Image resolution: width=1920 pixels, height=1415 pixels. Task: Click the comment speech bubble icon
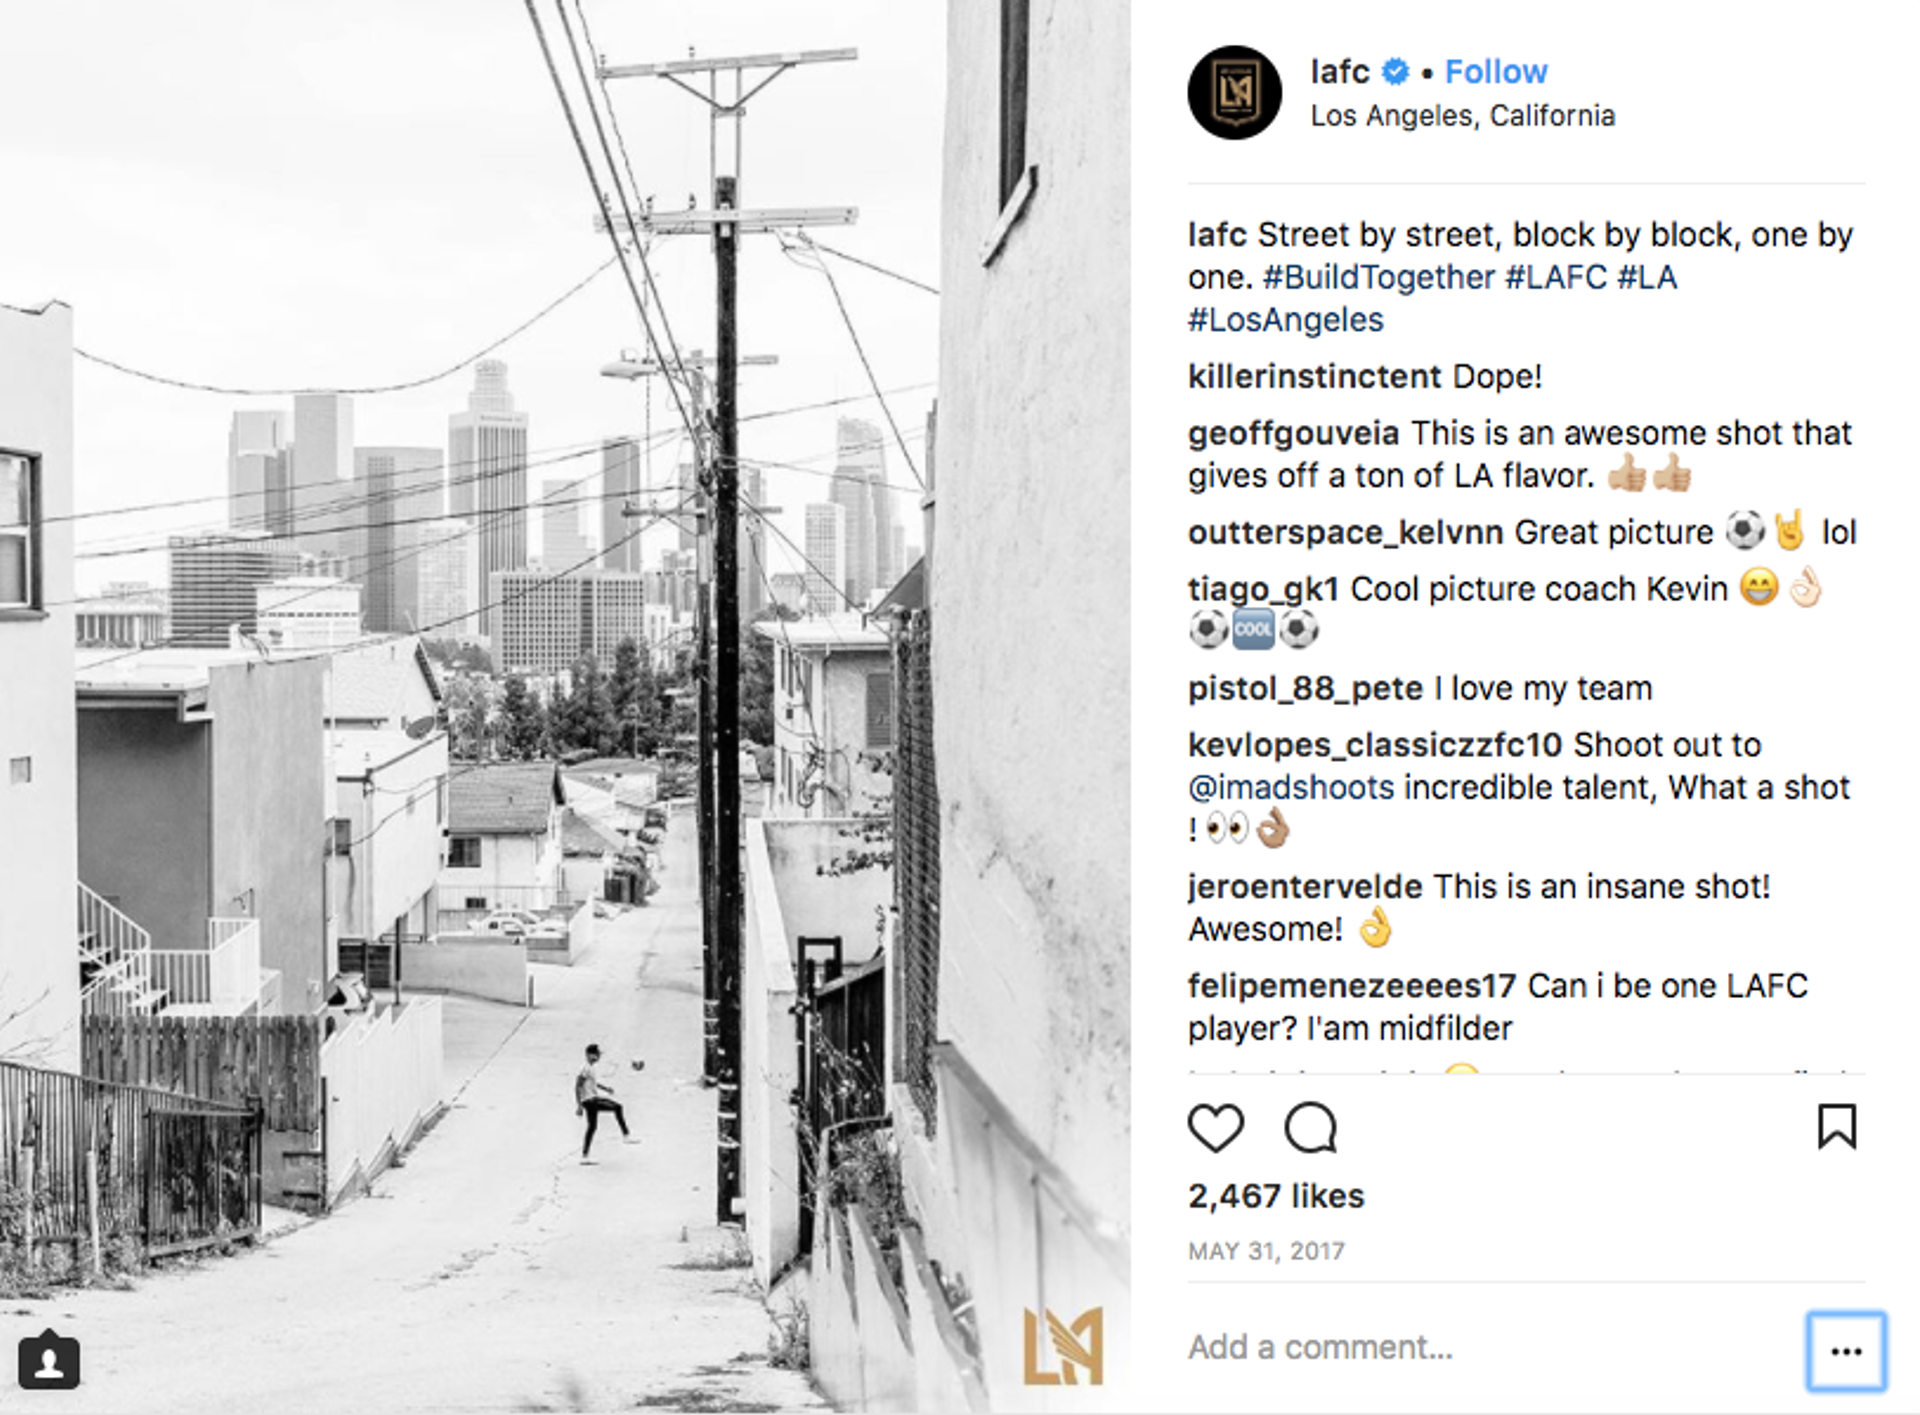pyautogui.click(x=1310, y=1128)
